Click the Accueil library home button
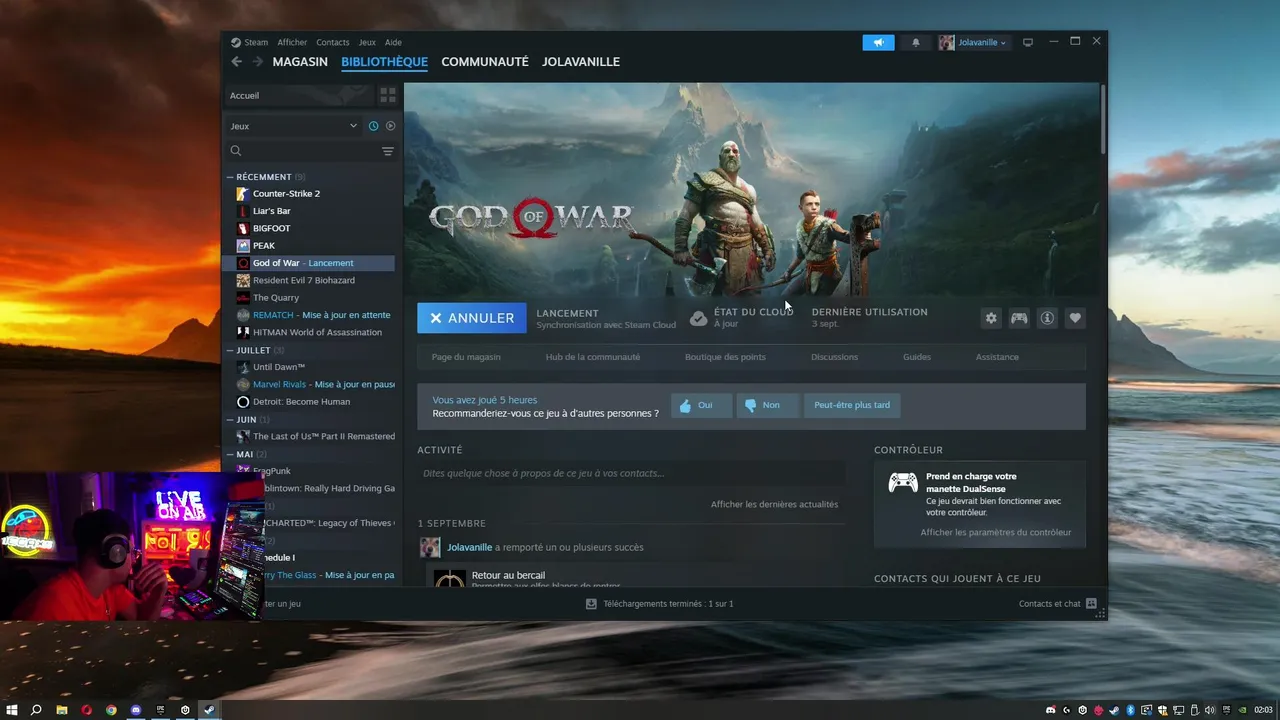Image resolution: width=1280 pixels, height=720 pixels. (298, 95)
